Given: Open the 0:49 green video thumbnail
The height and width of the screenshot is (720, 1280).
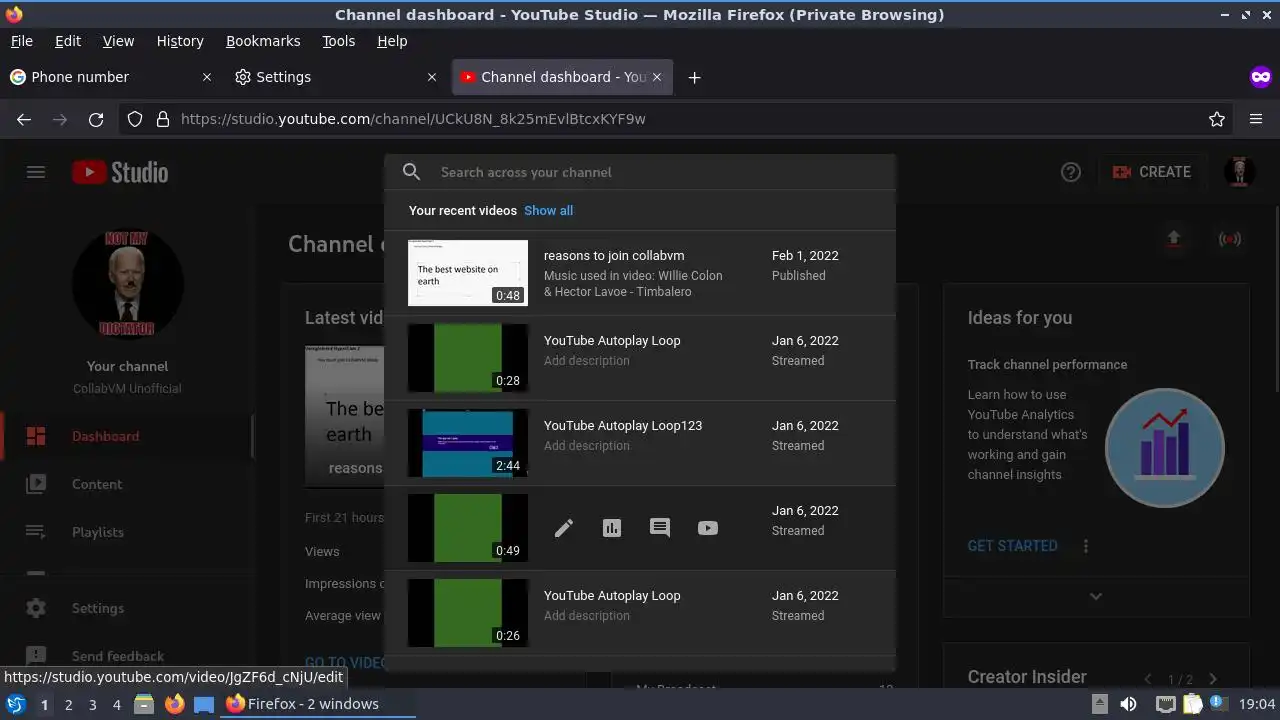Looking at the screenshot, I should [x=468, y=528].
